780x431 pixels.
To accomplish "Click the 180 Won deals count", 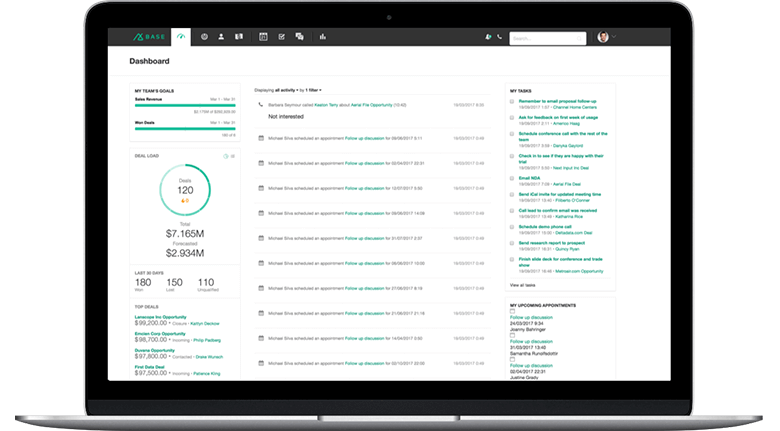I will click(143, 283).
